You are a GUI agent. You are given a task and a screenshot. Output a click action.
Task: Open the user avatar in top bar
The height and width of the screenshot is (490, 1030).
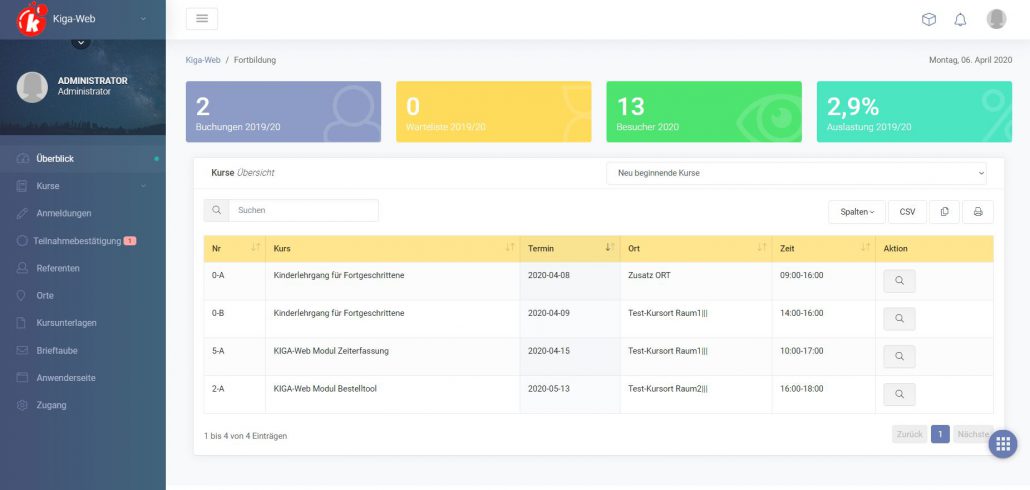tap(996, 19)
